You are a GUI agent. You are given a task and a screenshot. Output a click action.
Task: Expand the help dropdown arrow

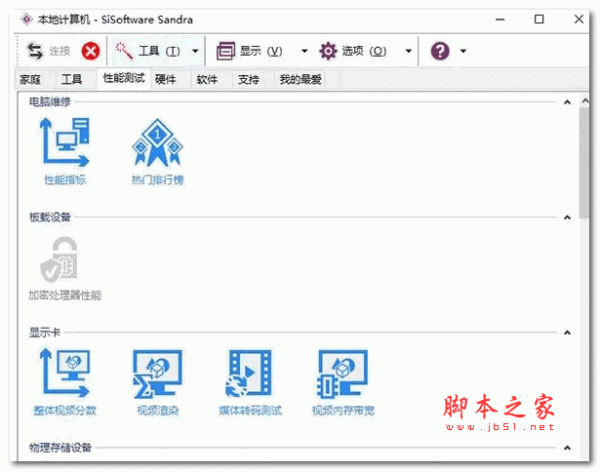tap(463, 51)
